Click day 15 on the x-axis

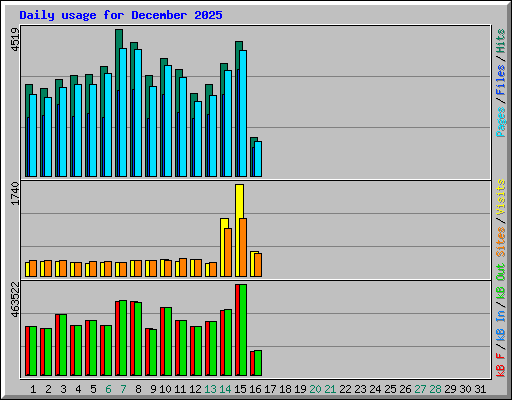pos(240,389)
